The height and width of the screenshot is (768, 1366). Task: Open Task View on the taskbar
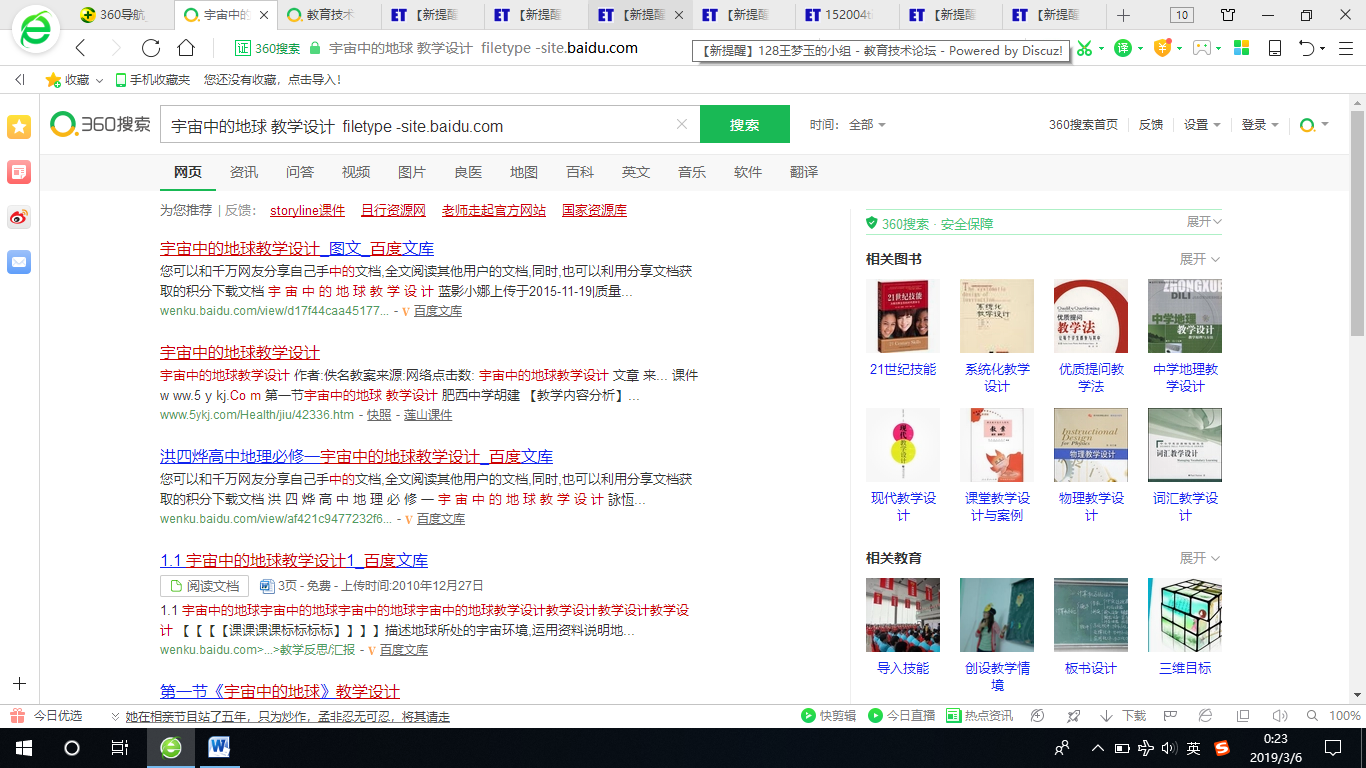(x=119, y=747)
